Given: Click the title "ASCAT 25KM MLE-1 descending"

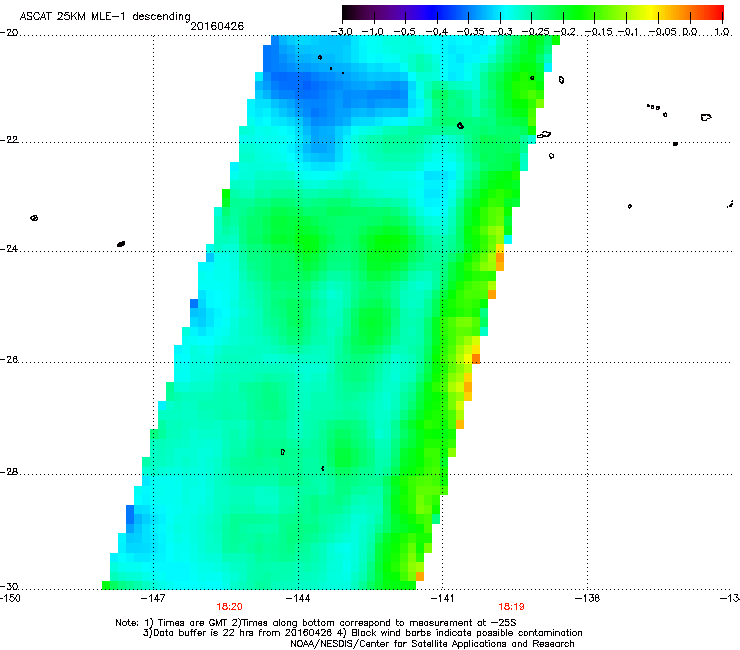Looking at the screenshot, I should [x=105, y=17].
